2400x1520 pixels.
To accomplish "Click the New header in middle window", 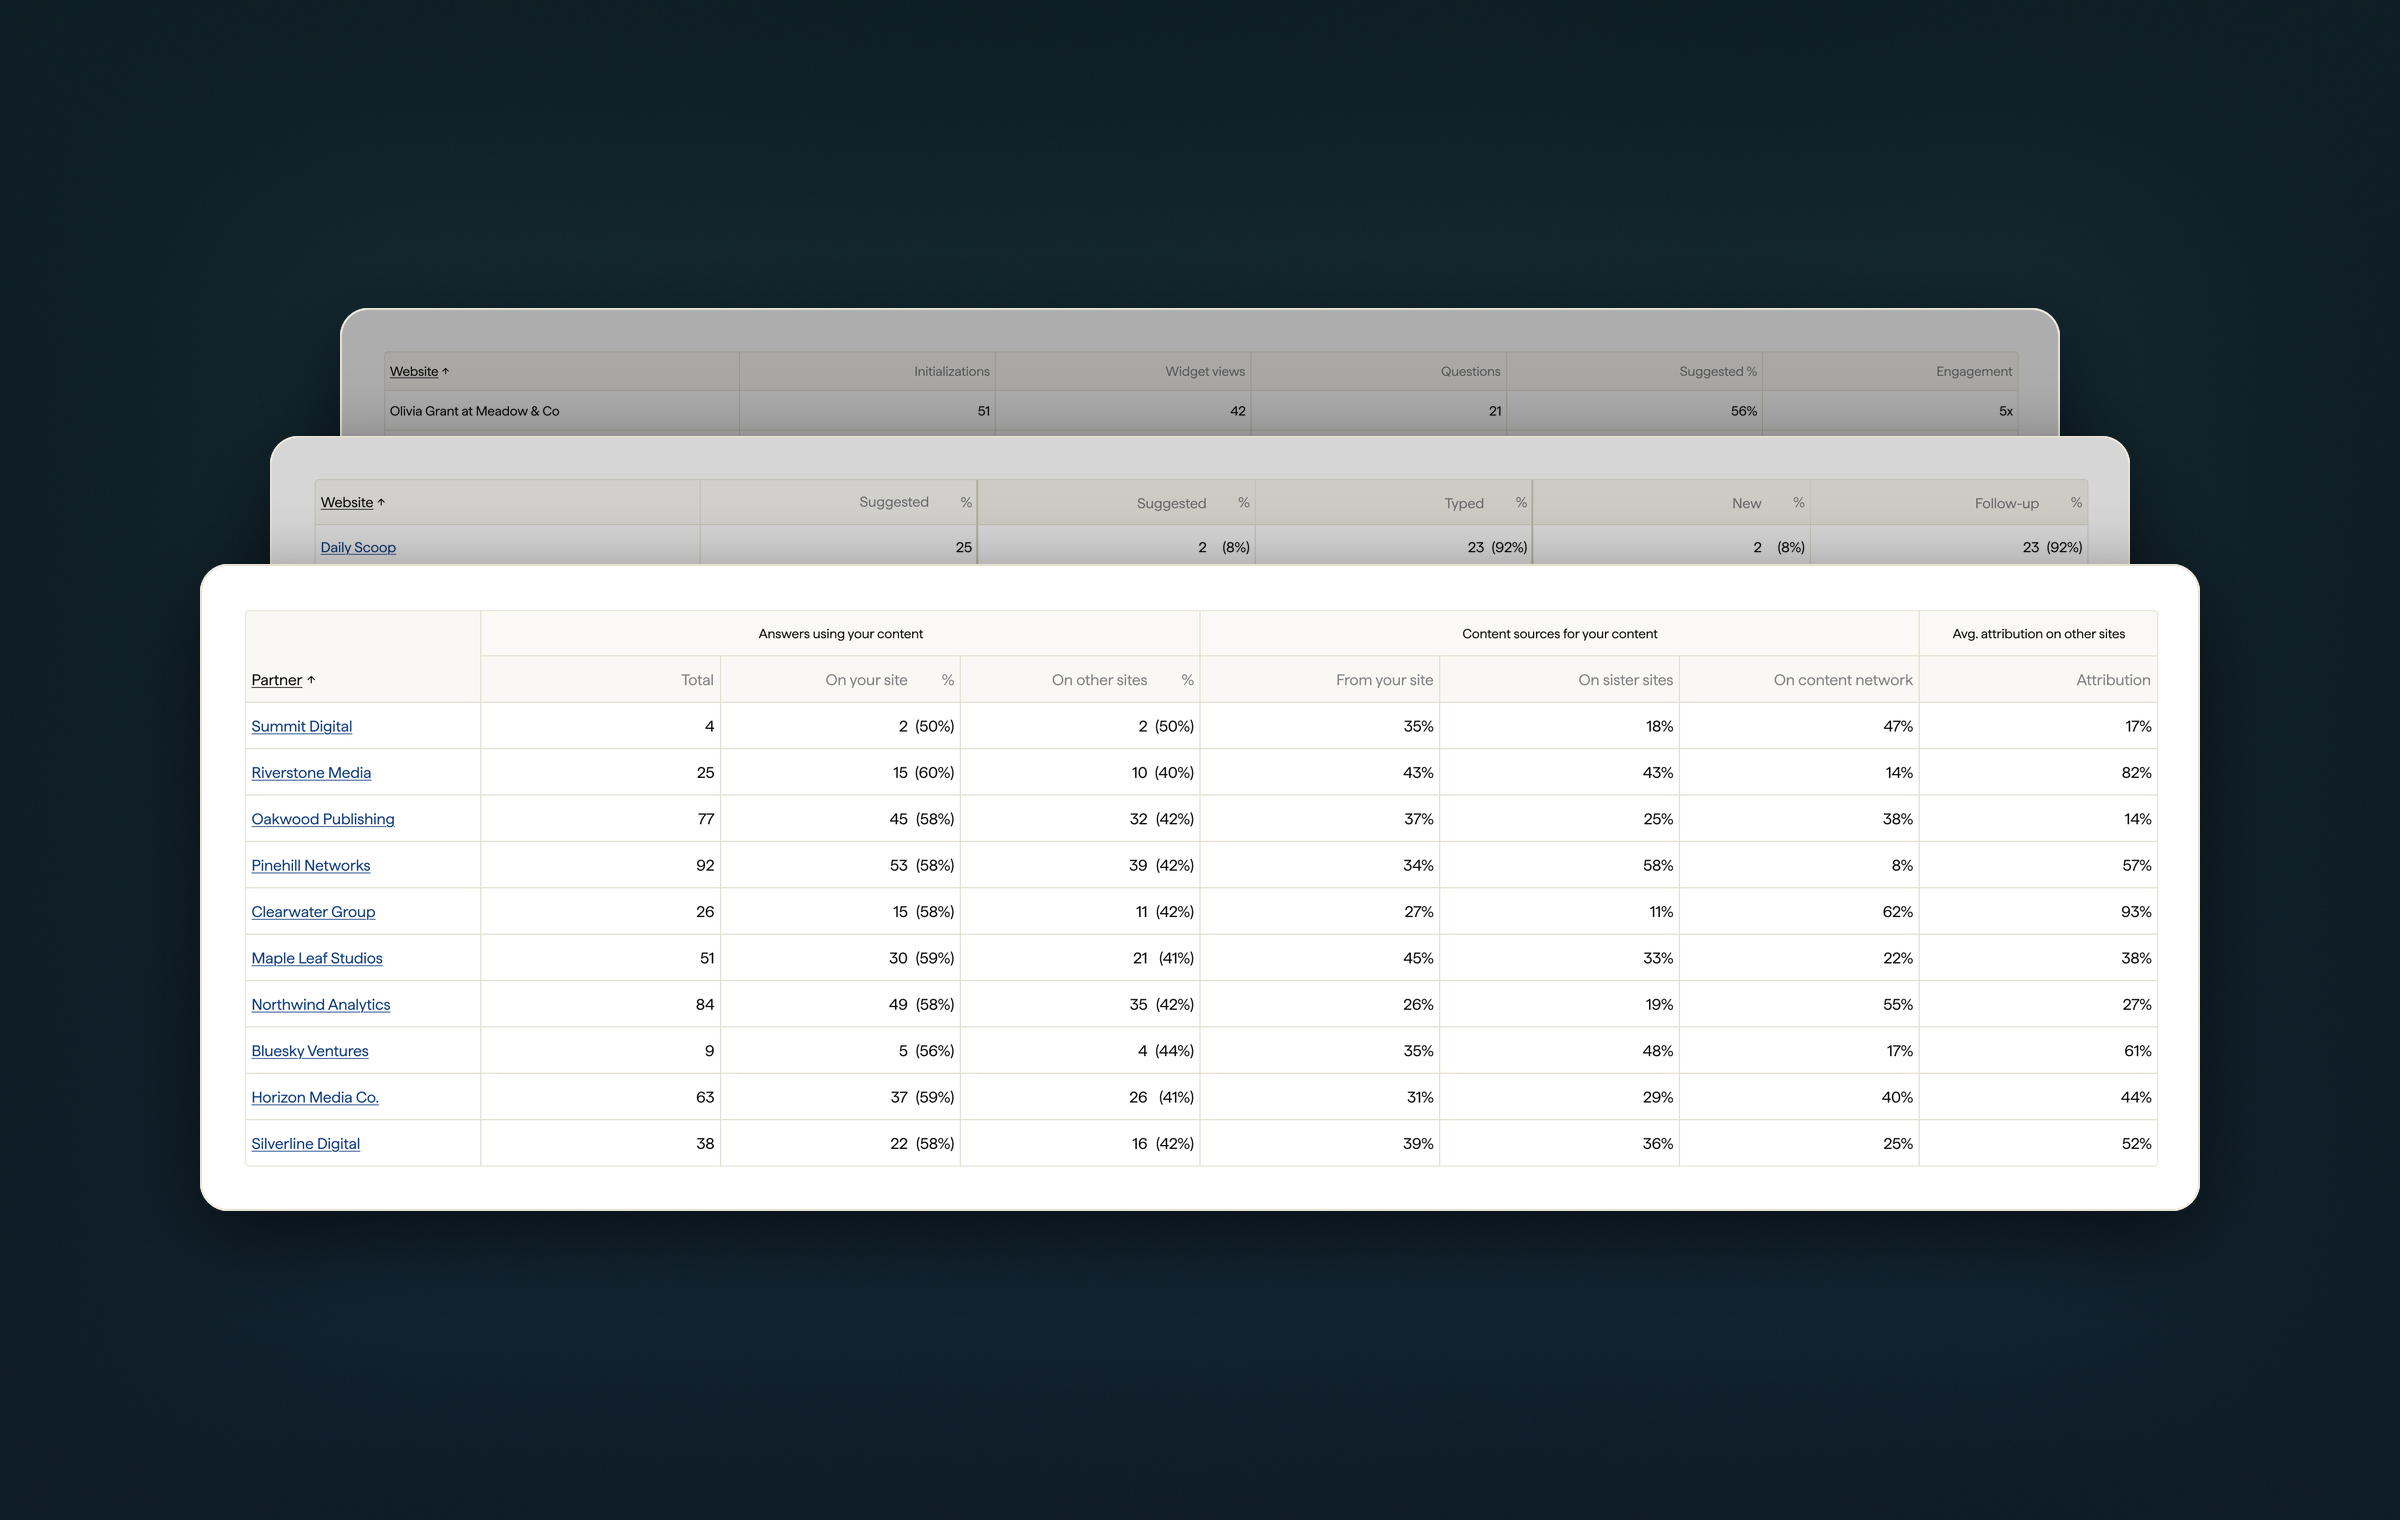I will click(x=1746, y=503).
